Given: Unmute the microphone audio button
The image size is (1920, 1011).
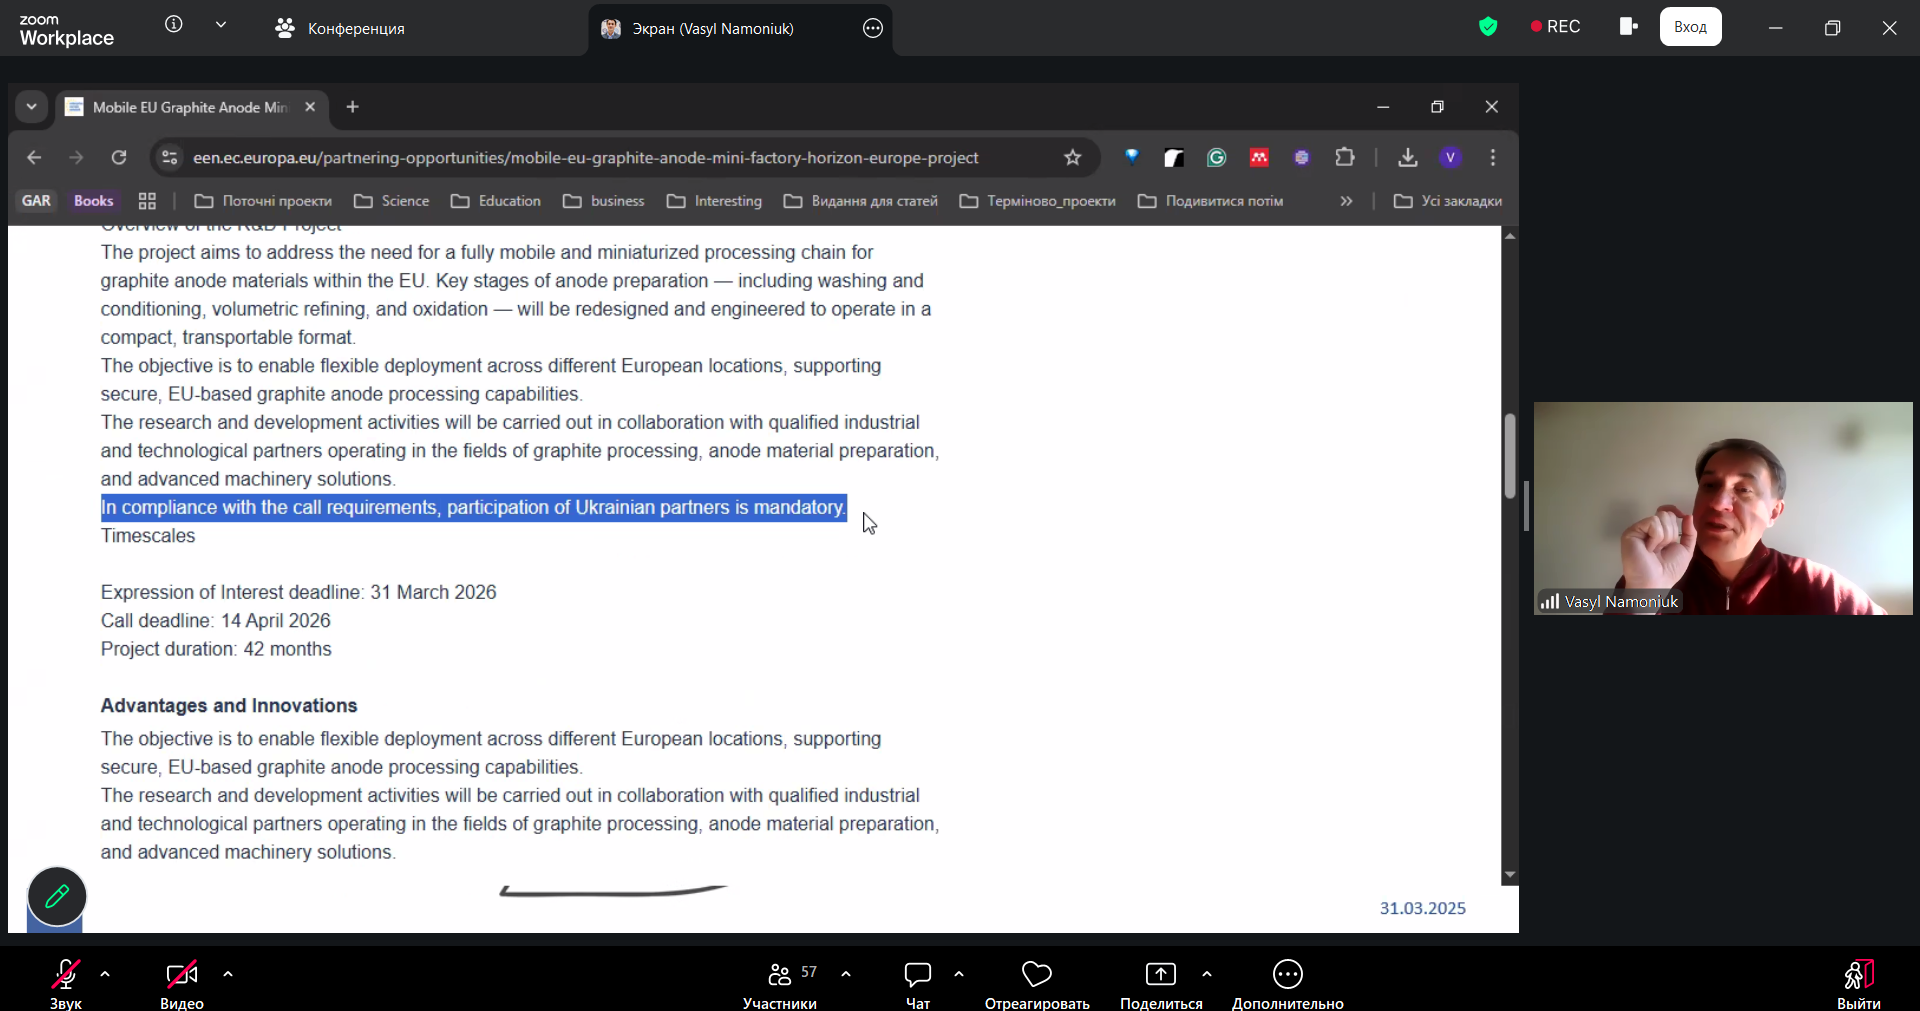Looking at the screenshot, I should tap(66, 974).
